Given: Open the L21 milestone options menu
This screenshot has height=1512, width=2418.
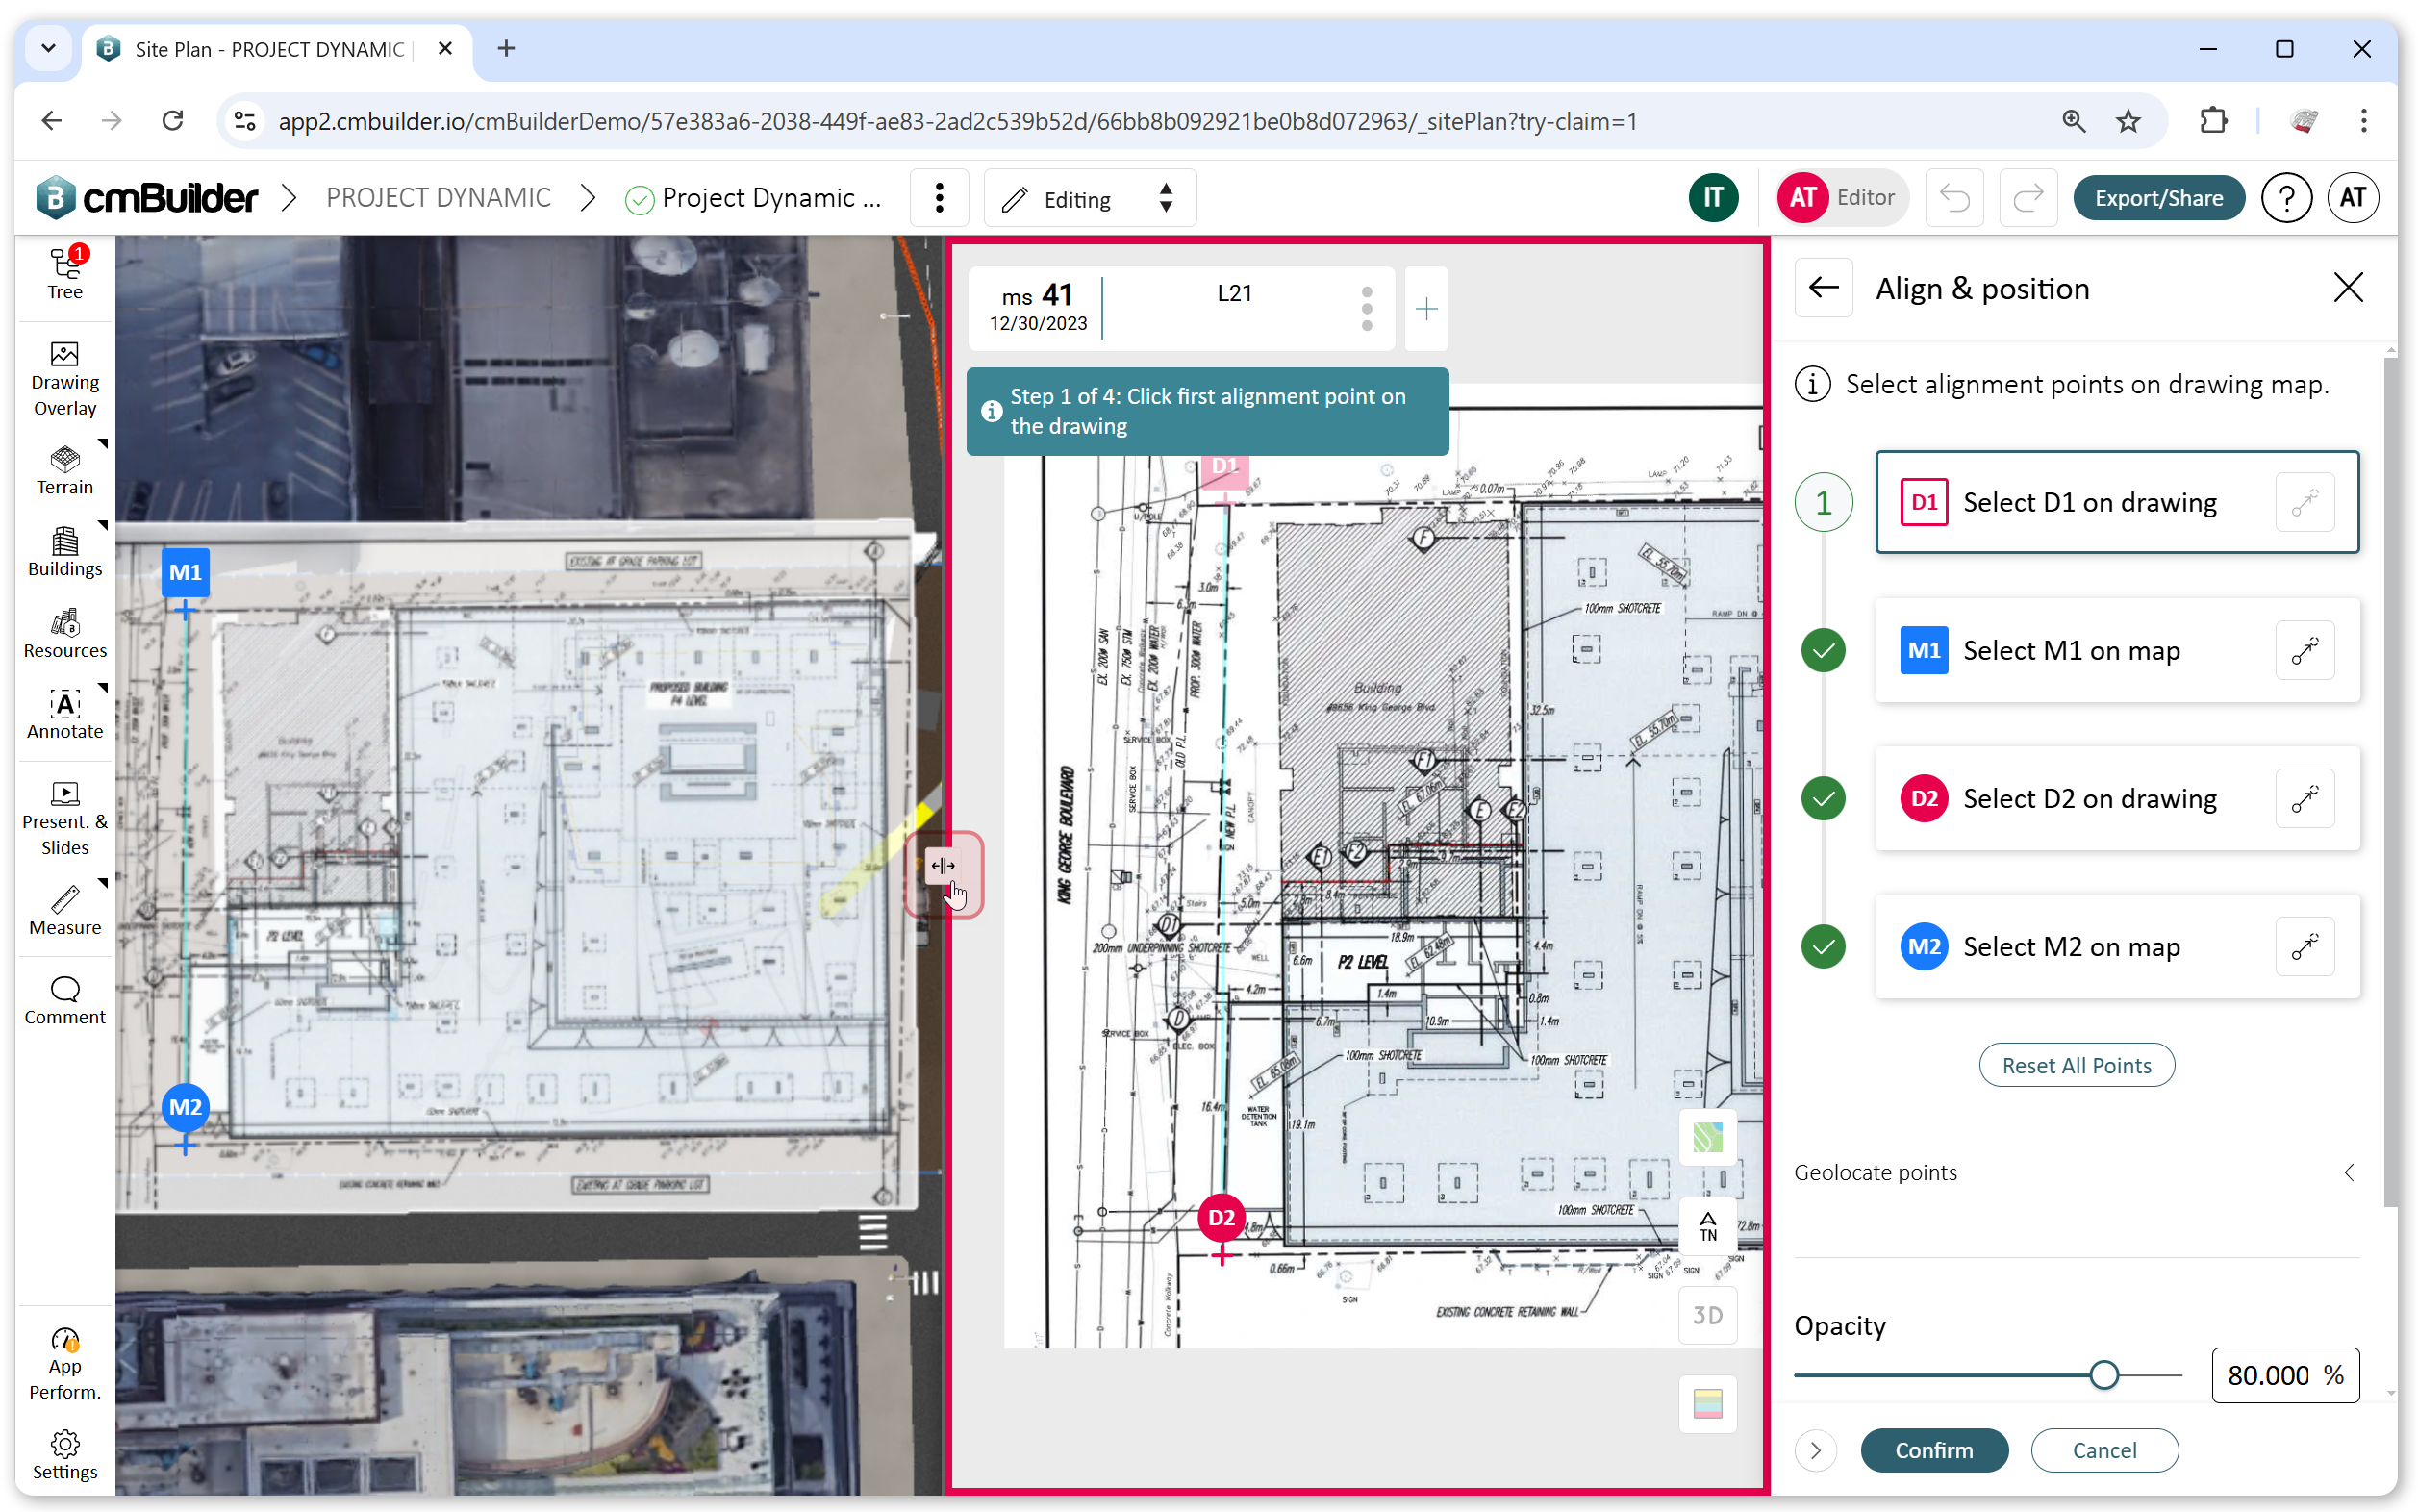Looking at the screenshot, I should point(1367,309).
